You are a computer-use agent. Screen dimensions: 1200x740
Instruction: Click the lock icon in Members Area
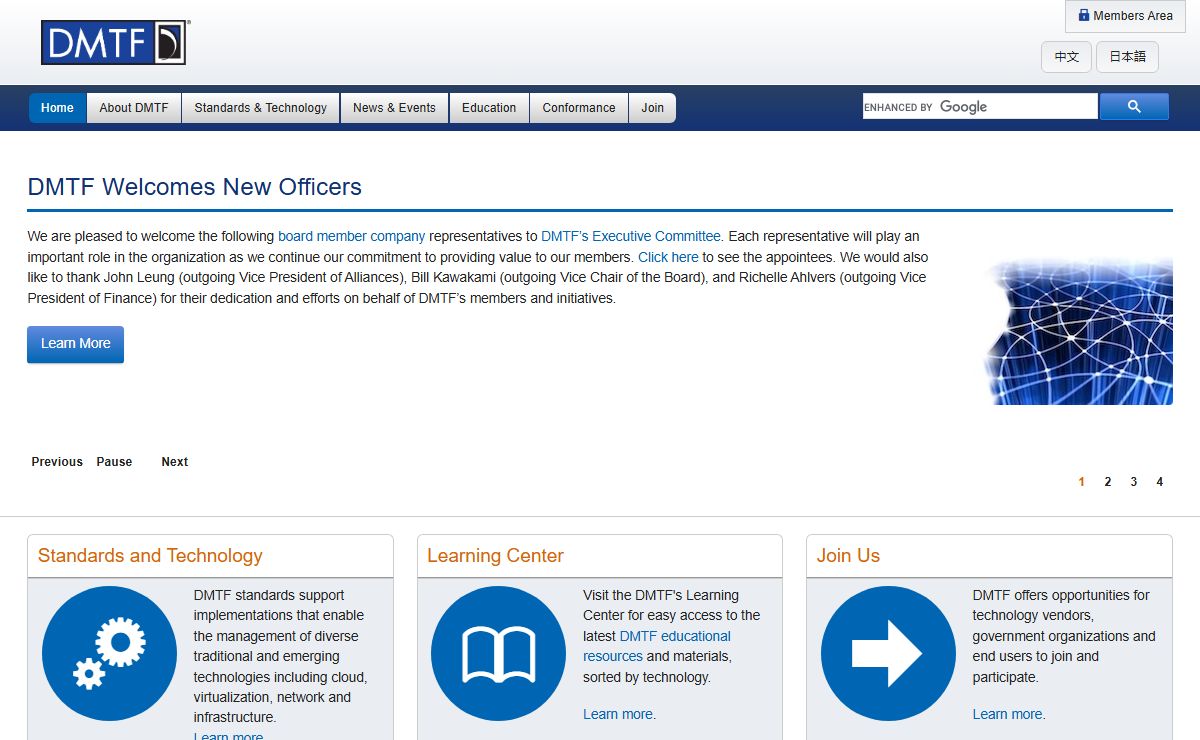(1084, 15)
